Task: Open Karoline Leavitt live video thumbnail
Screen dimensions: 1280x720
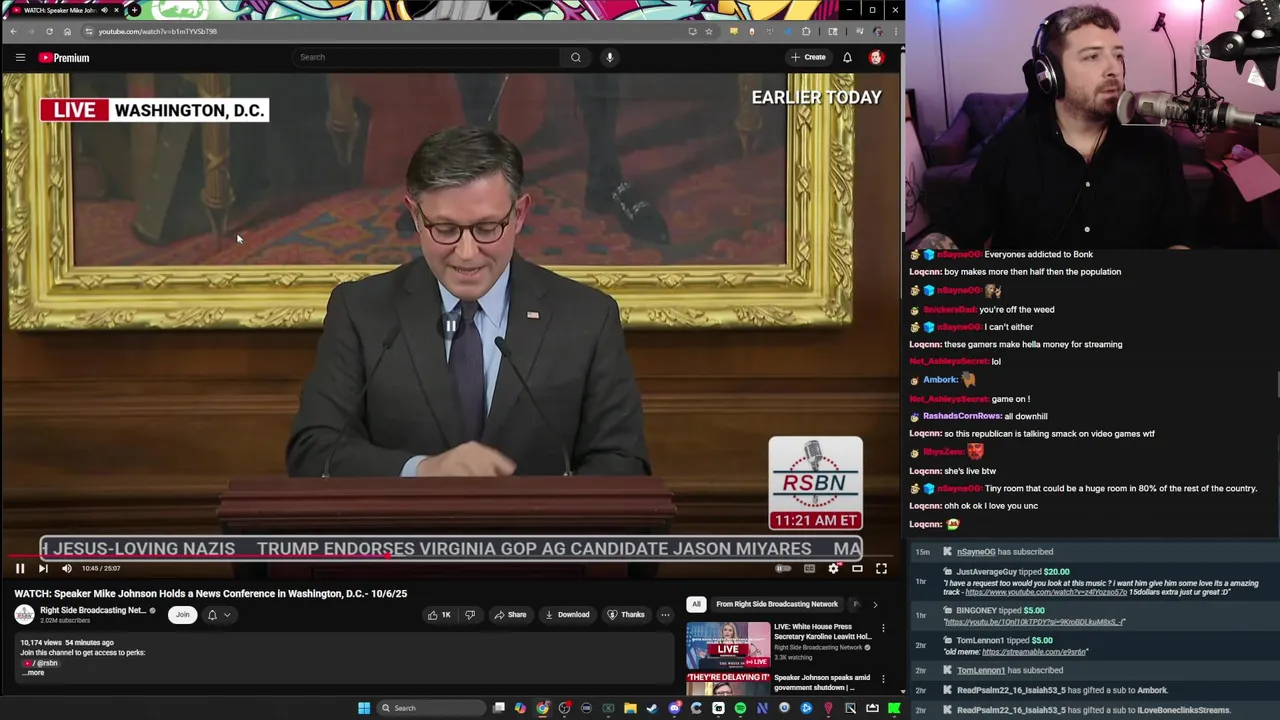Action: (728, 645)
